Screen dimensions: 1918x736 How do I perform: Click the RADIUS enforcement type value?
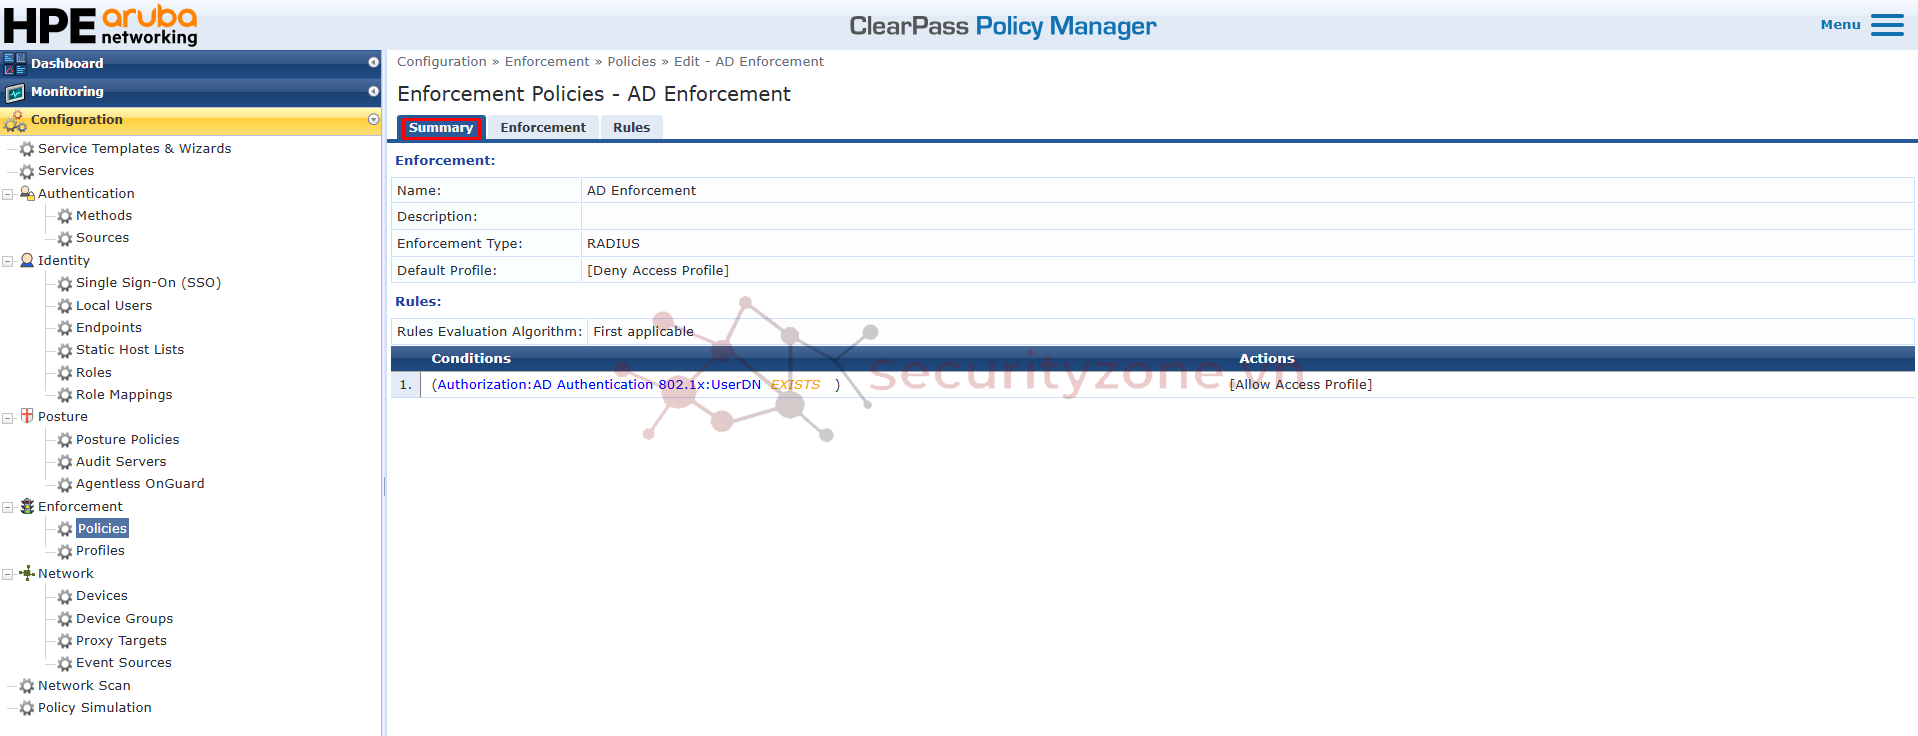click(613, 244)
